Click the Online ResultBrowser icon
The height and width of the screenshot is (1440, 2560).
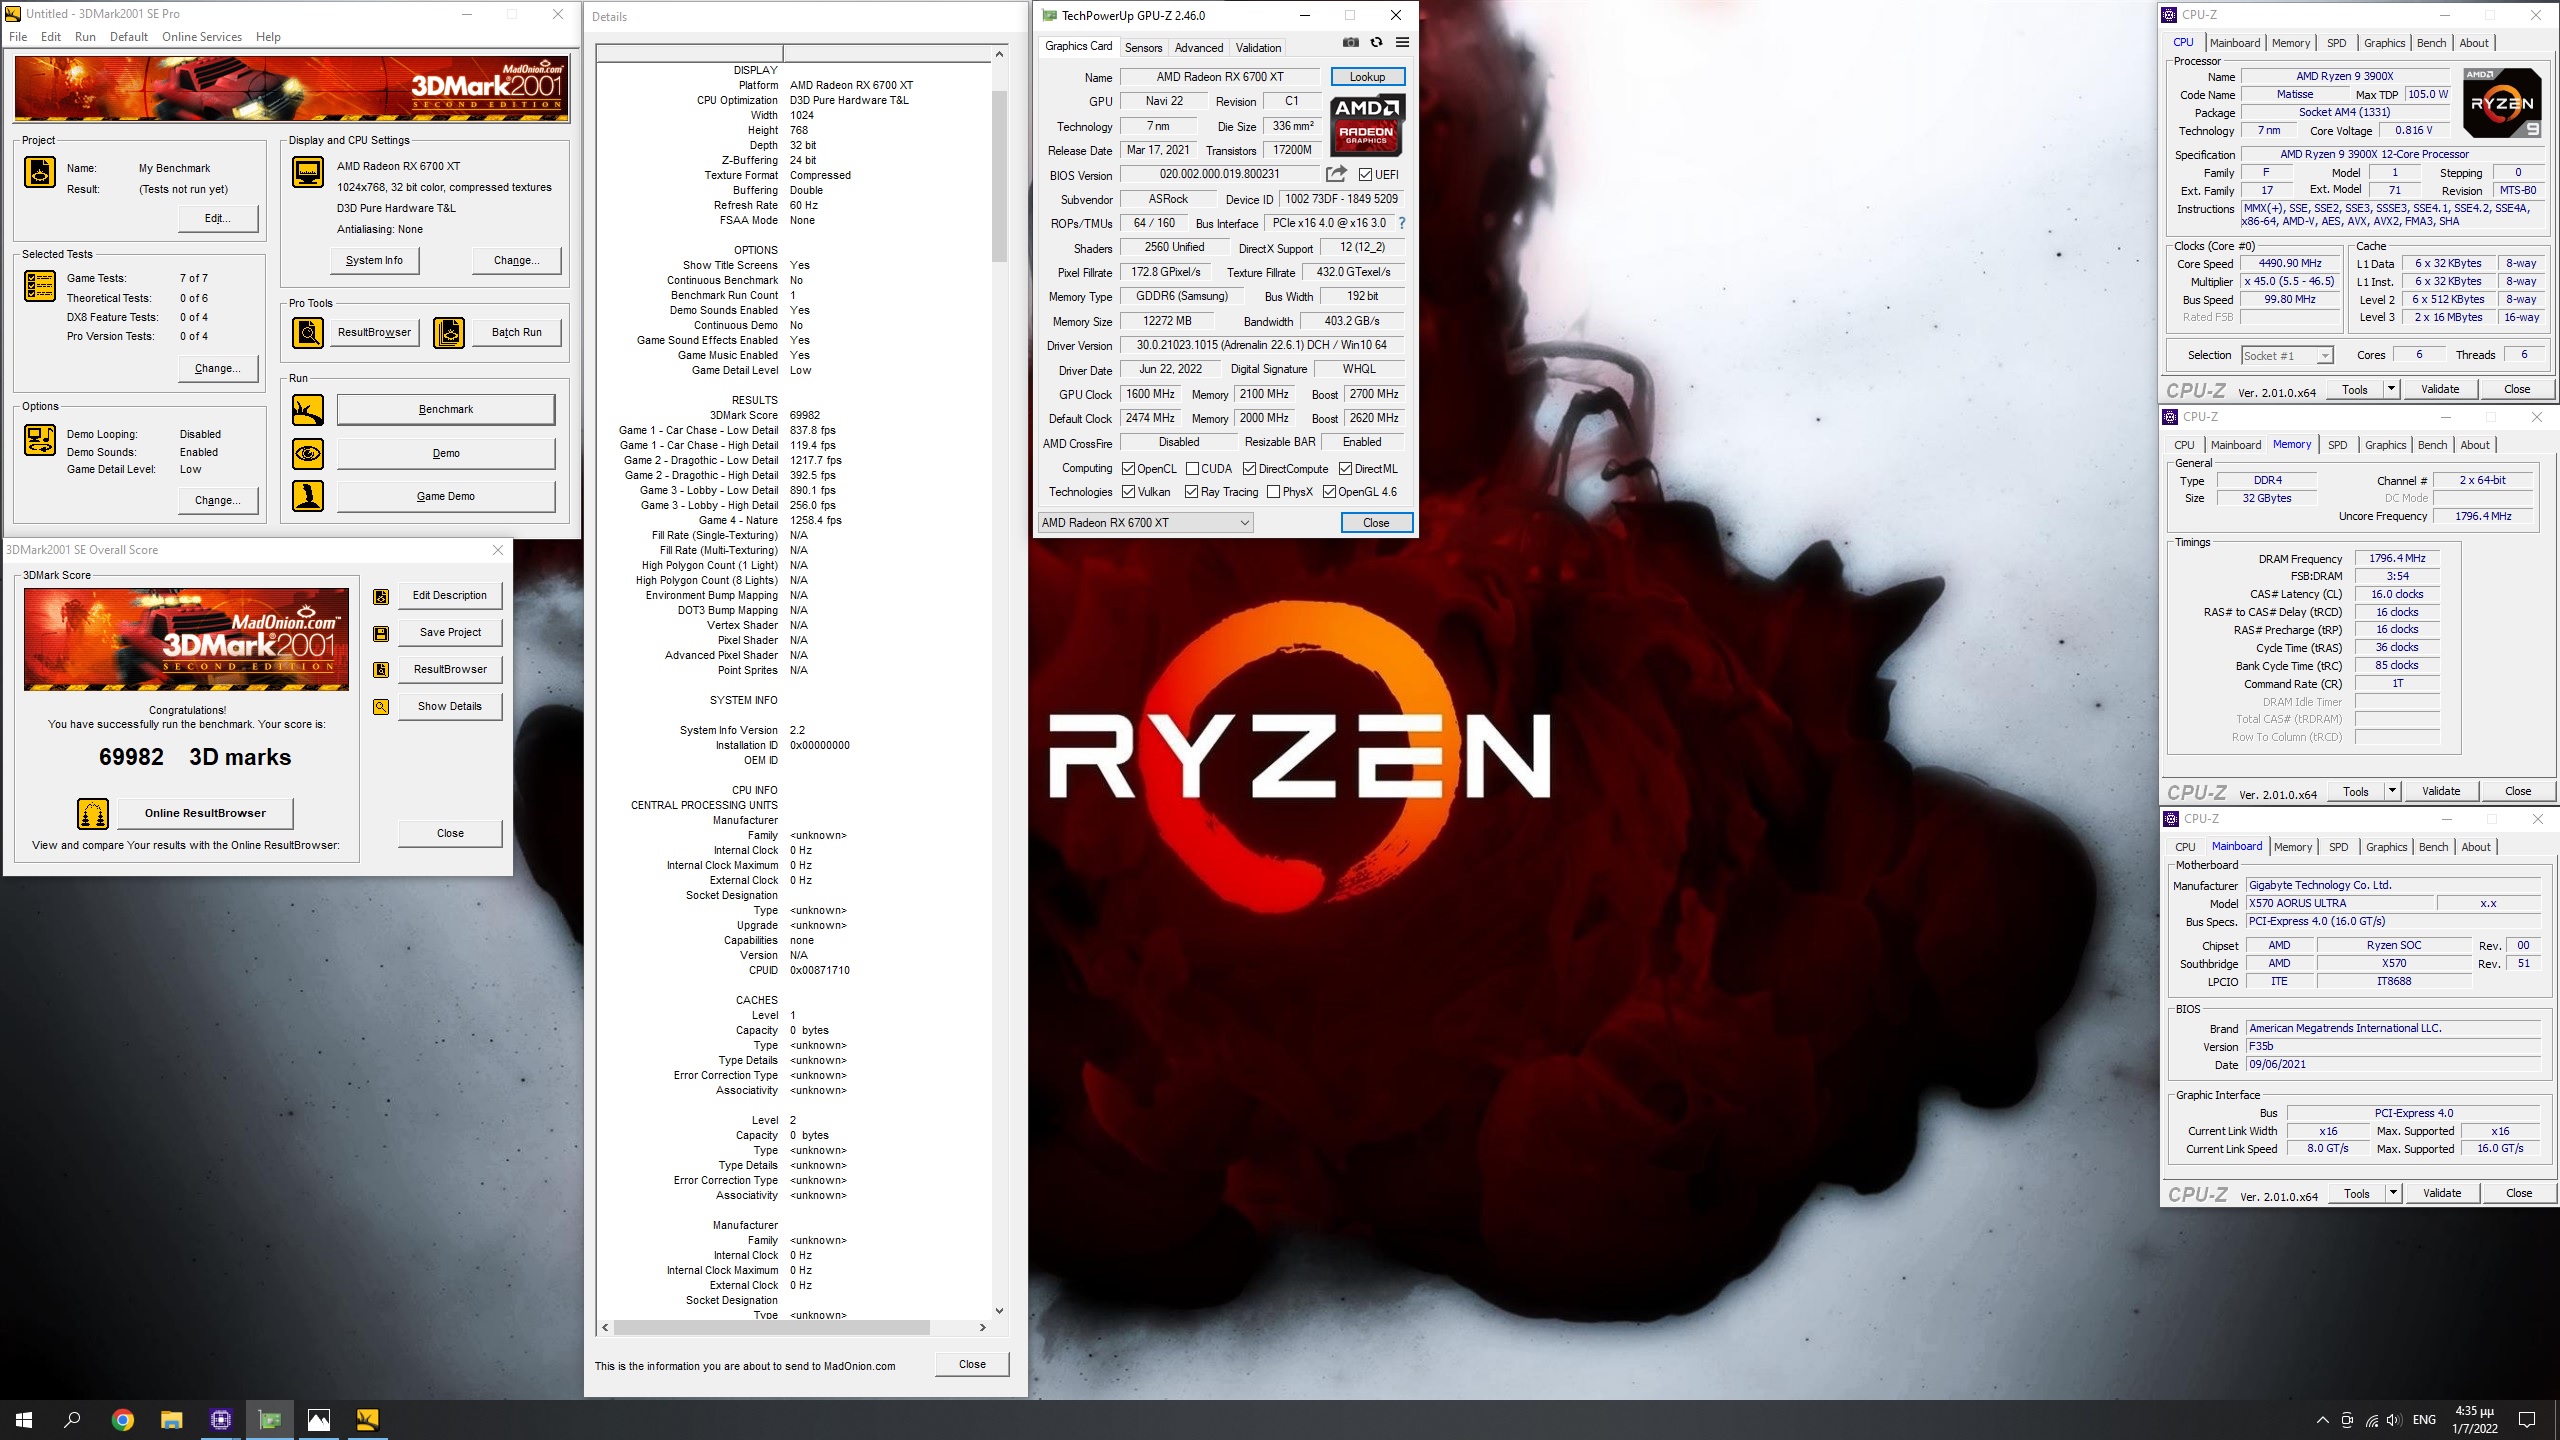(93, 814)
